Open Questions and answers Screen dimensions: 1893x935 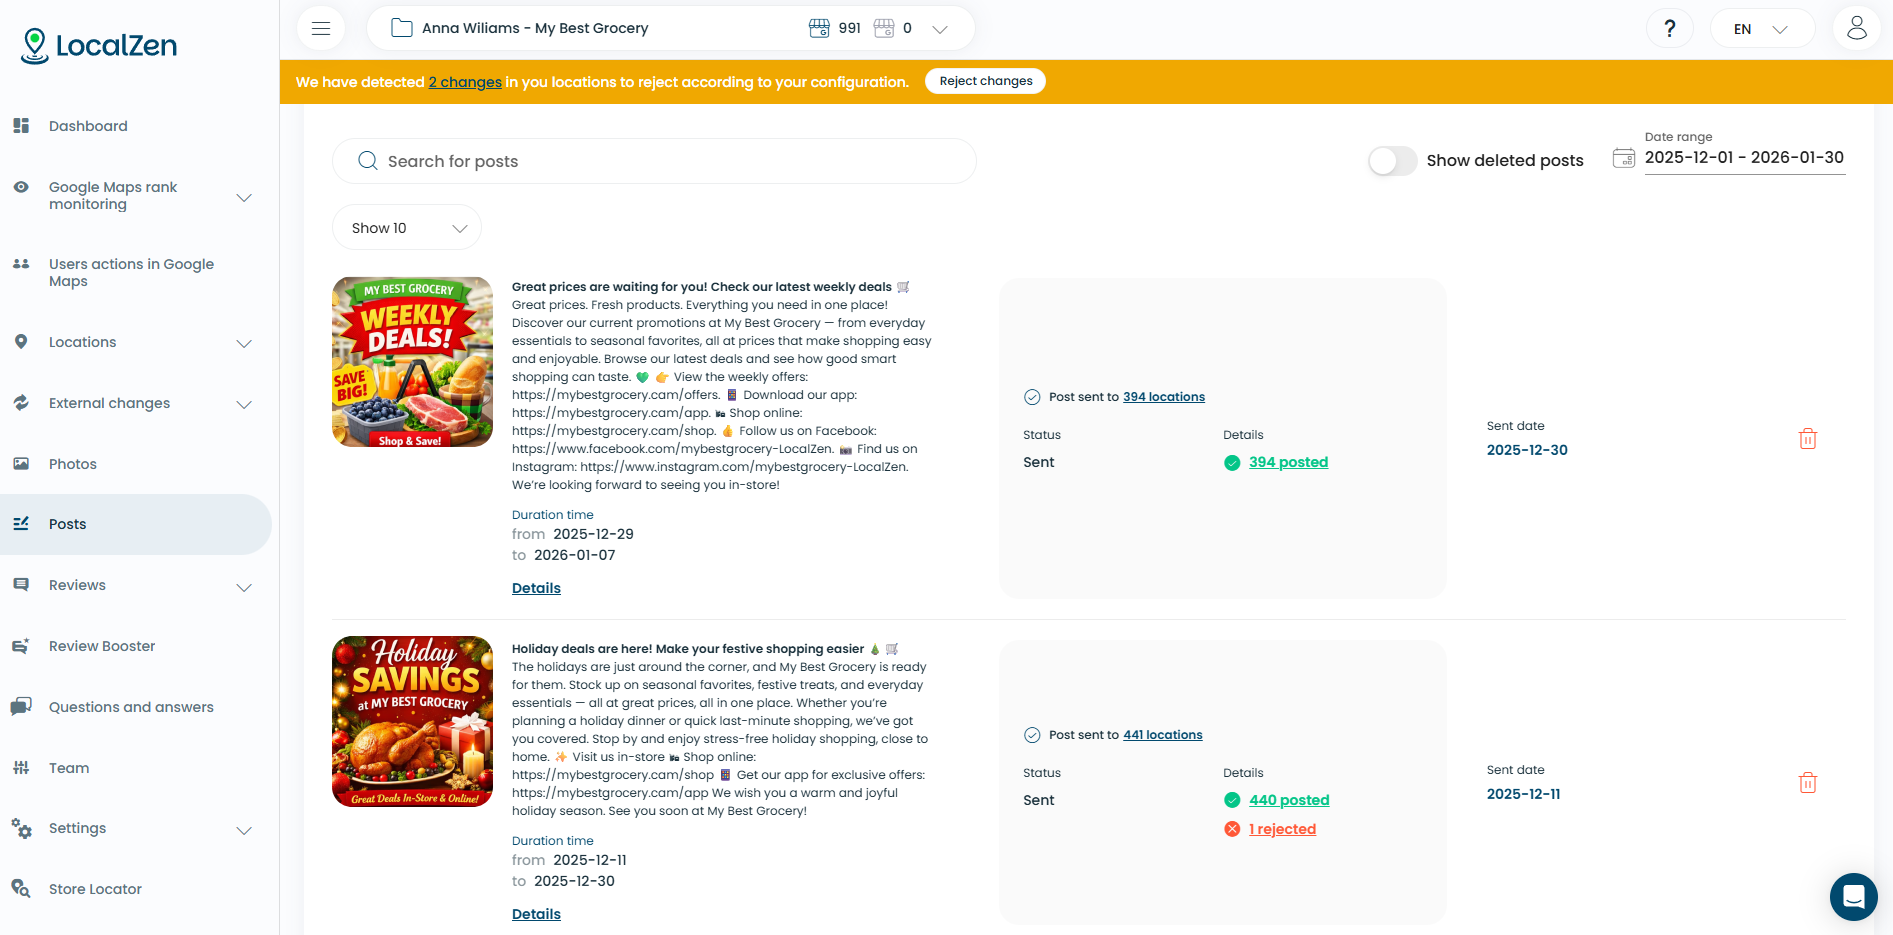pyautogui.click(x=131, y=707)
